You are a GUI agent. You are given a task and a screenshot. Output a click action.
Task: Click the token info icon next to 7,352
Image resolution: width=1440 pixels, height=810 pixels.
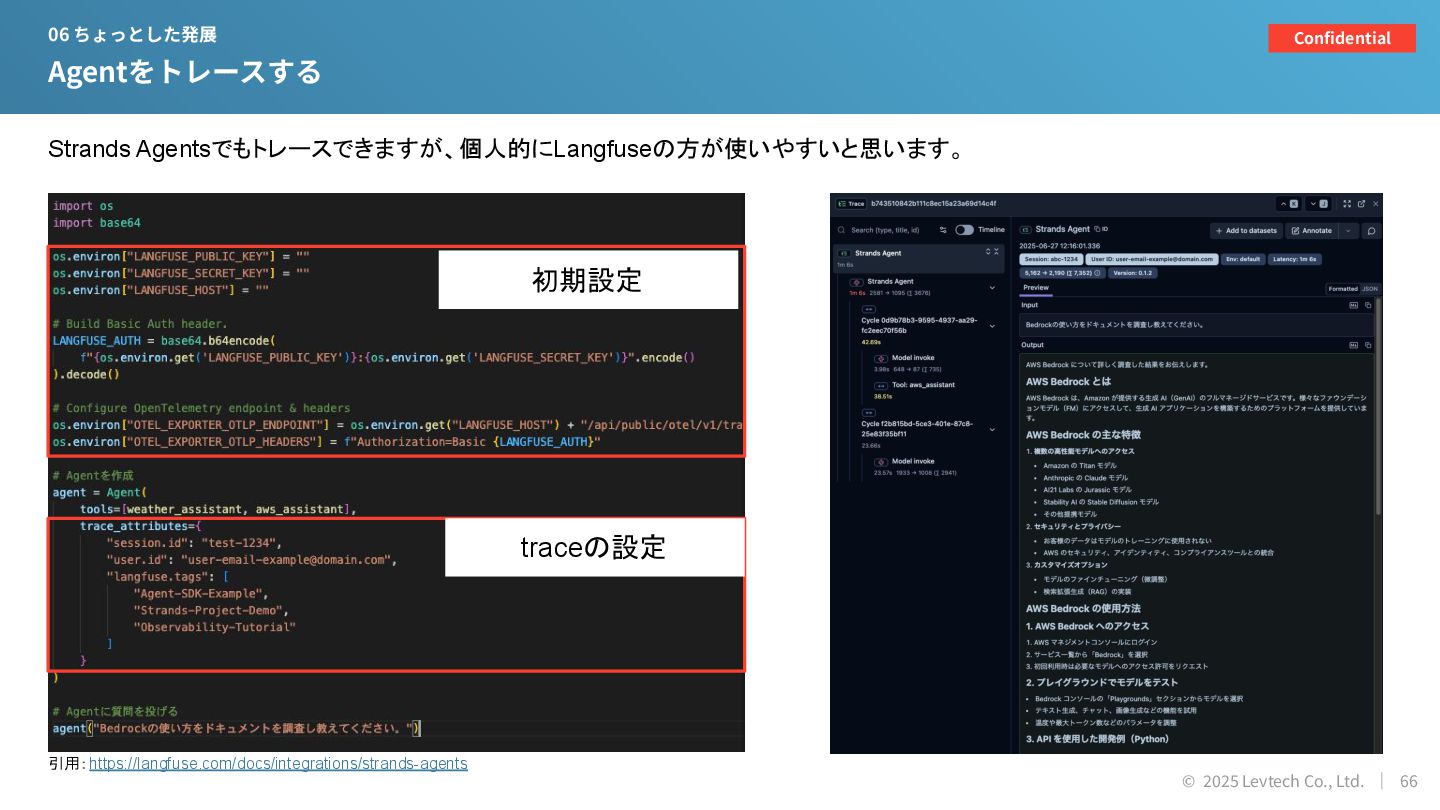(1097, 273)
